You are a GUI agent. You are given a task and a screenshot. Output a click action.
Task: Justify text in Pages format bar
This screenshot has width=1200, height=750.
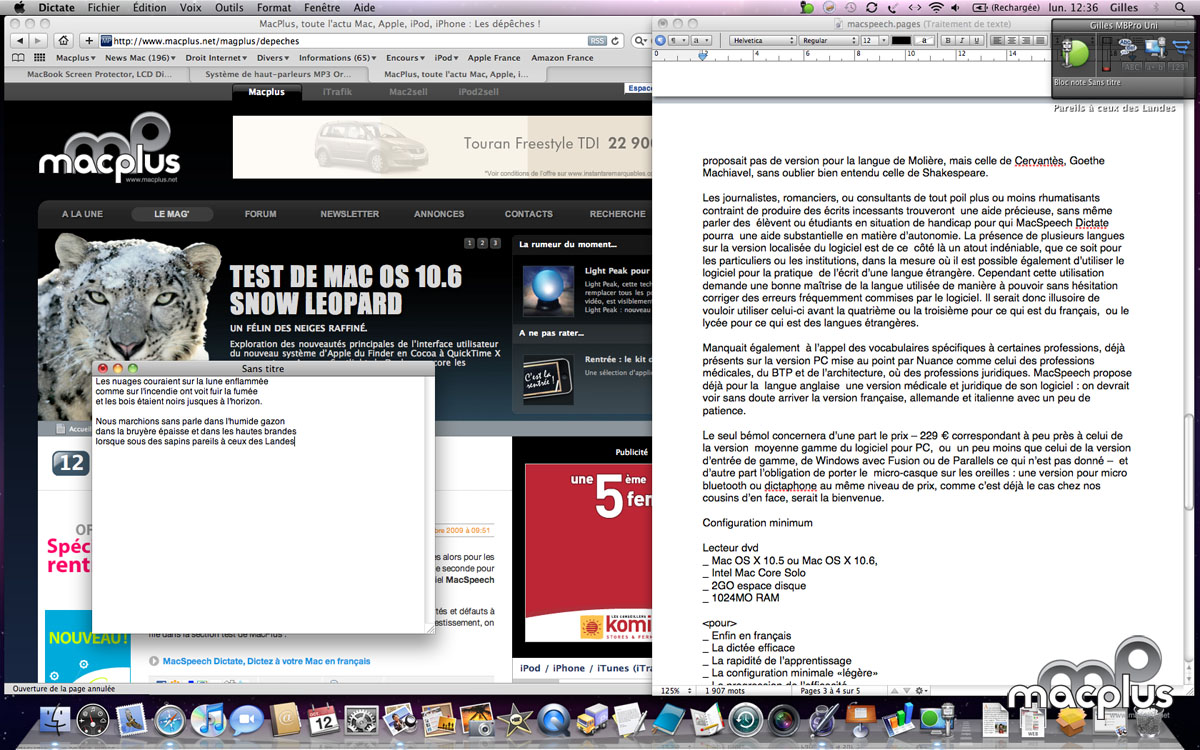tap(1041, 40)
